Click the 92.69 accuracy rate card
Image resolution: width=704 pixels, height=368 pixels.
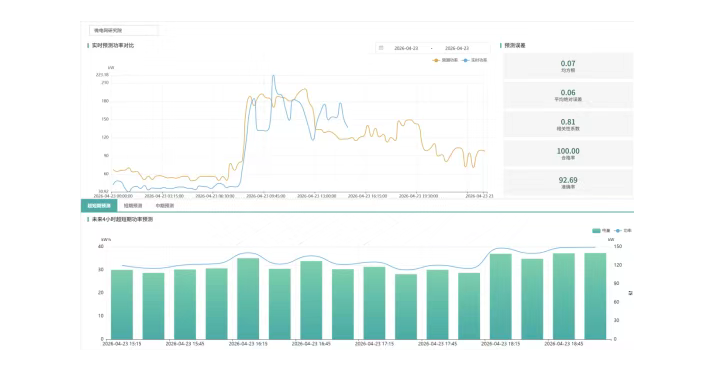(x=568, y=182)
